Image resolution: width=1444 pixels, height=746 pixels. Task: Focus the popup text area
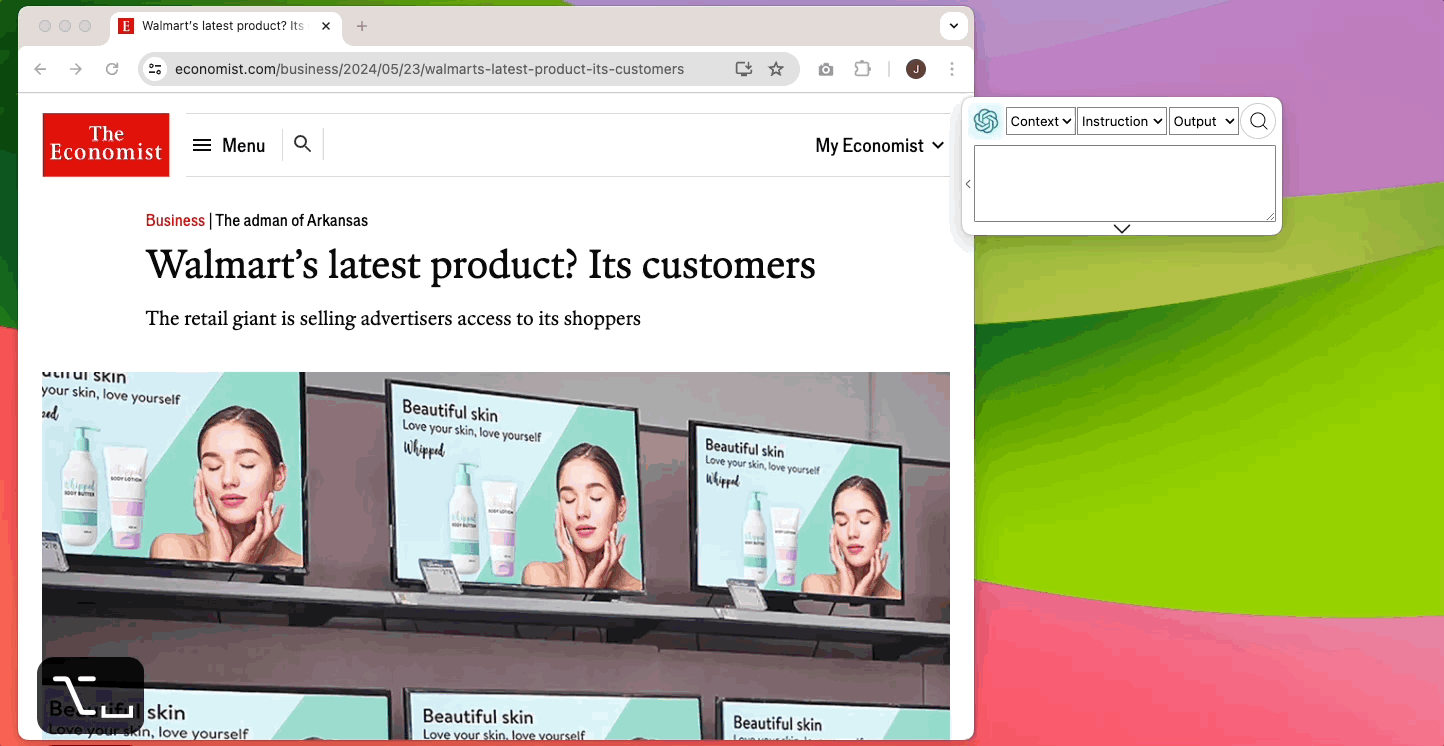point(1125,183)
